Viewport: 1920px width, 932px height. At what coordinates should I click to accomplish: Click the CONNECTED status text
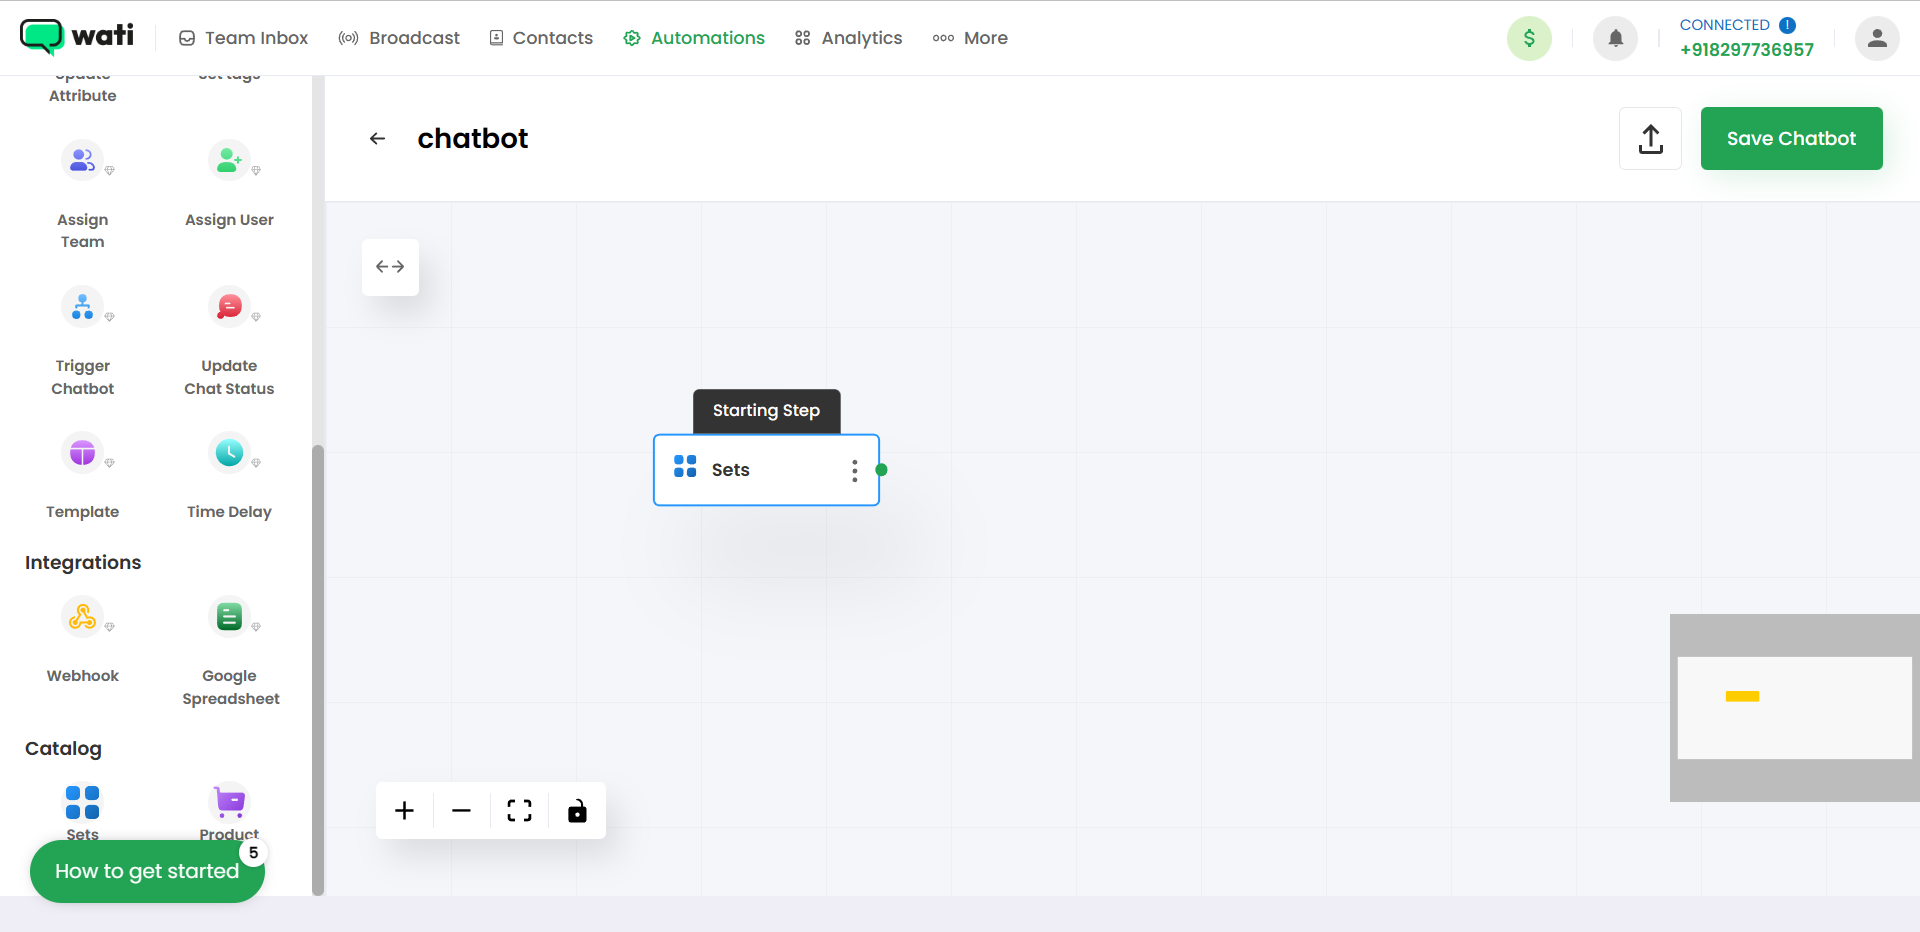(1725, 25)
